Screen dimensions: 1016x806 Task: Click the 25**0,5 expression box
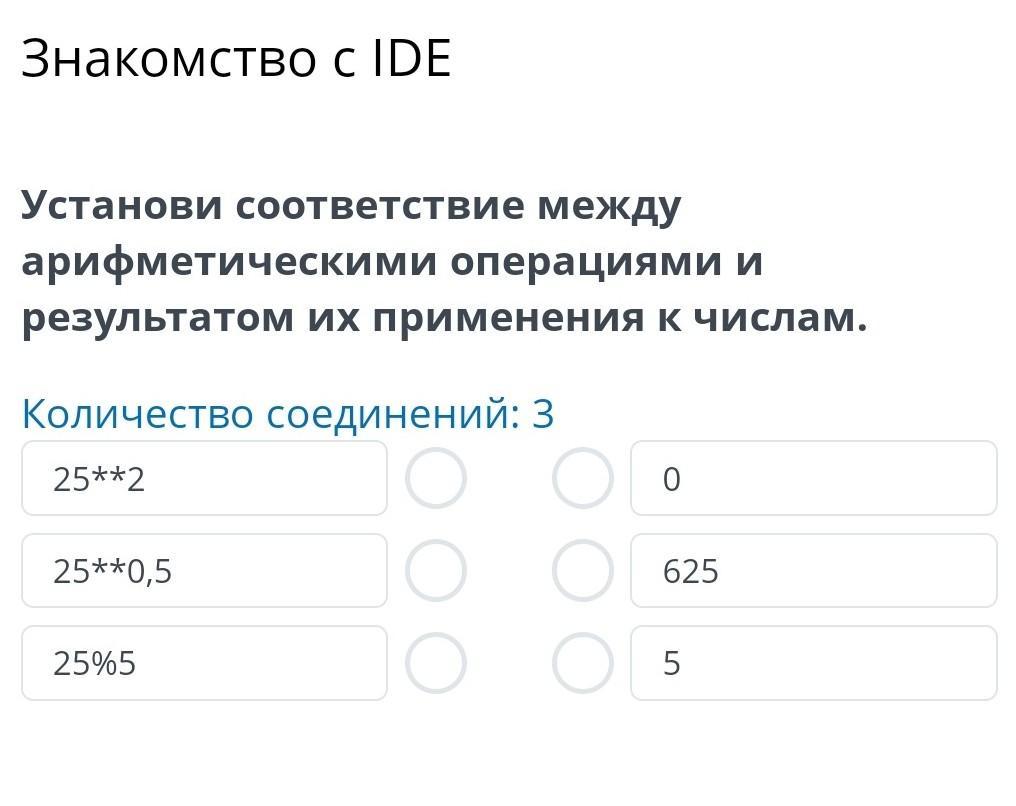point(204,570)
